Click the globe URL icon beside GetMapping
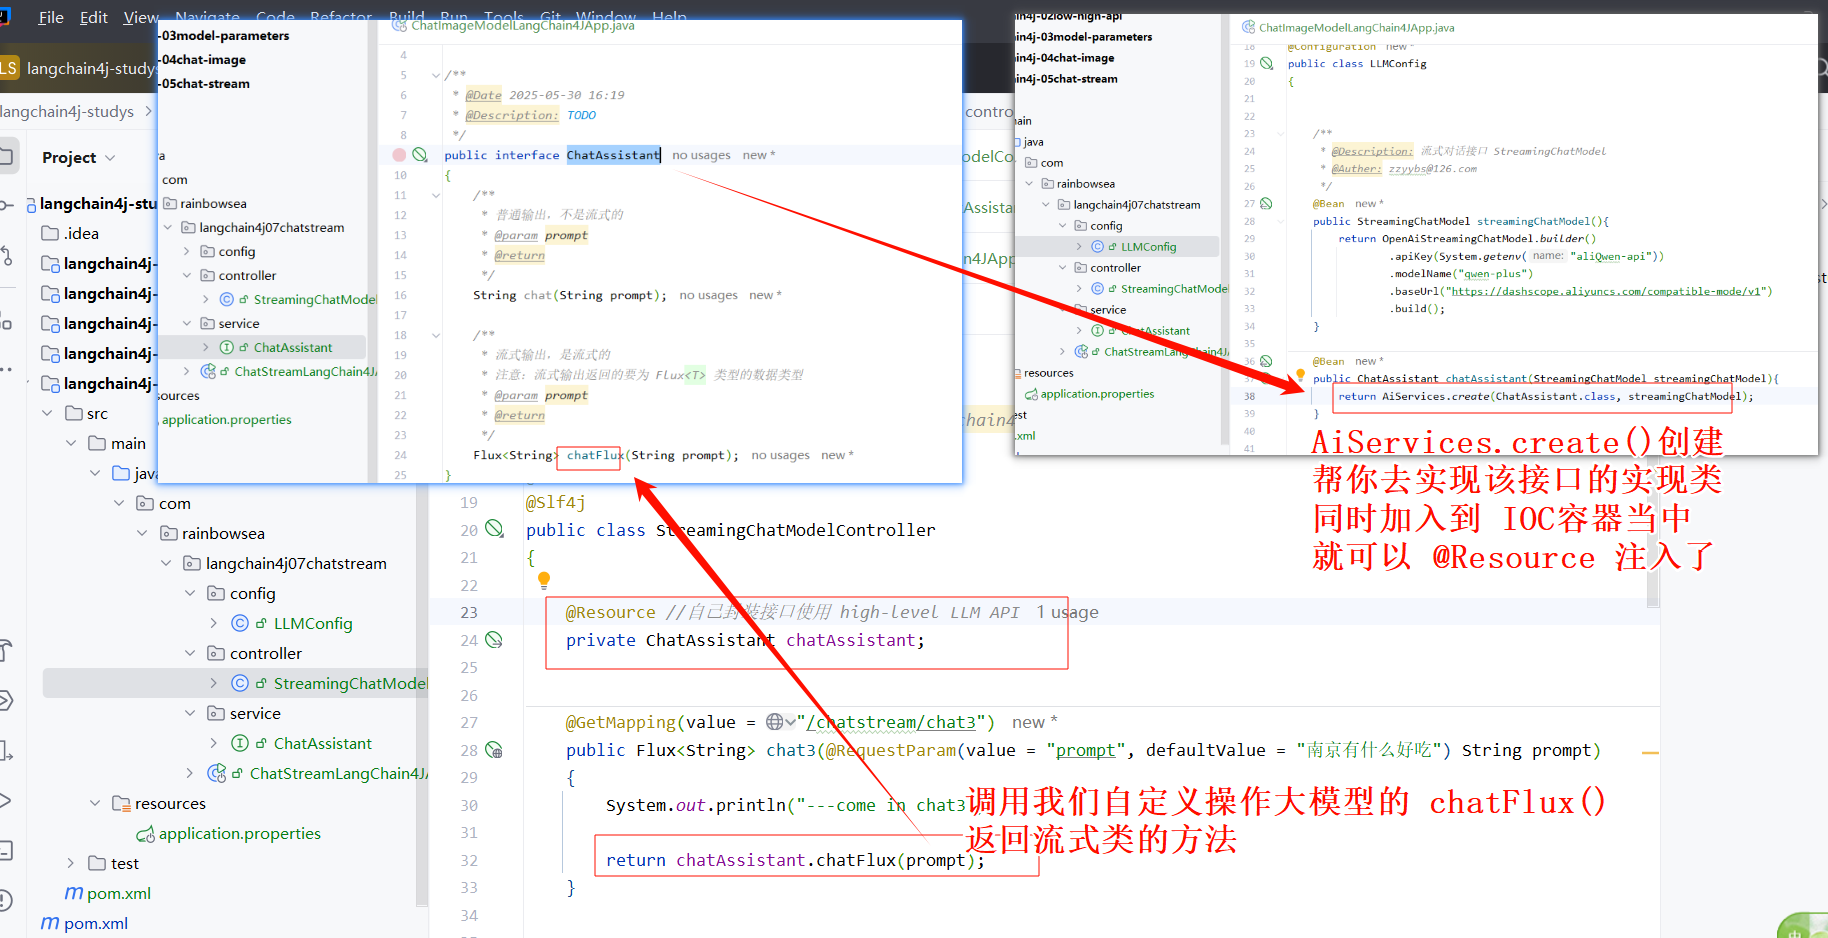The height and width of the screenshot is (938, 1828). point(774,722)
